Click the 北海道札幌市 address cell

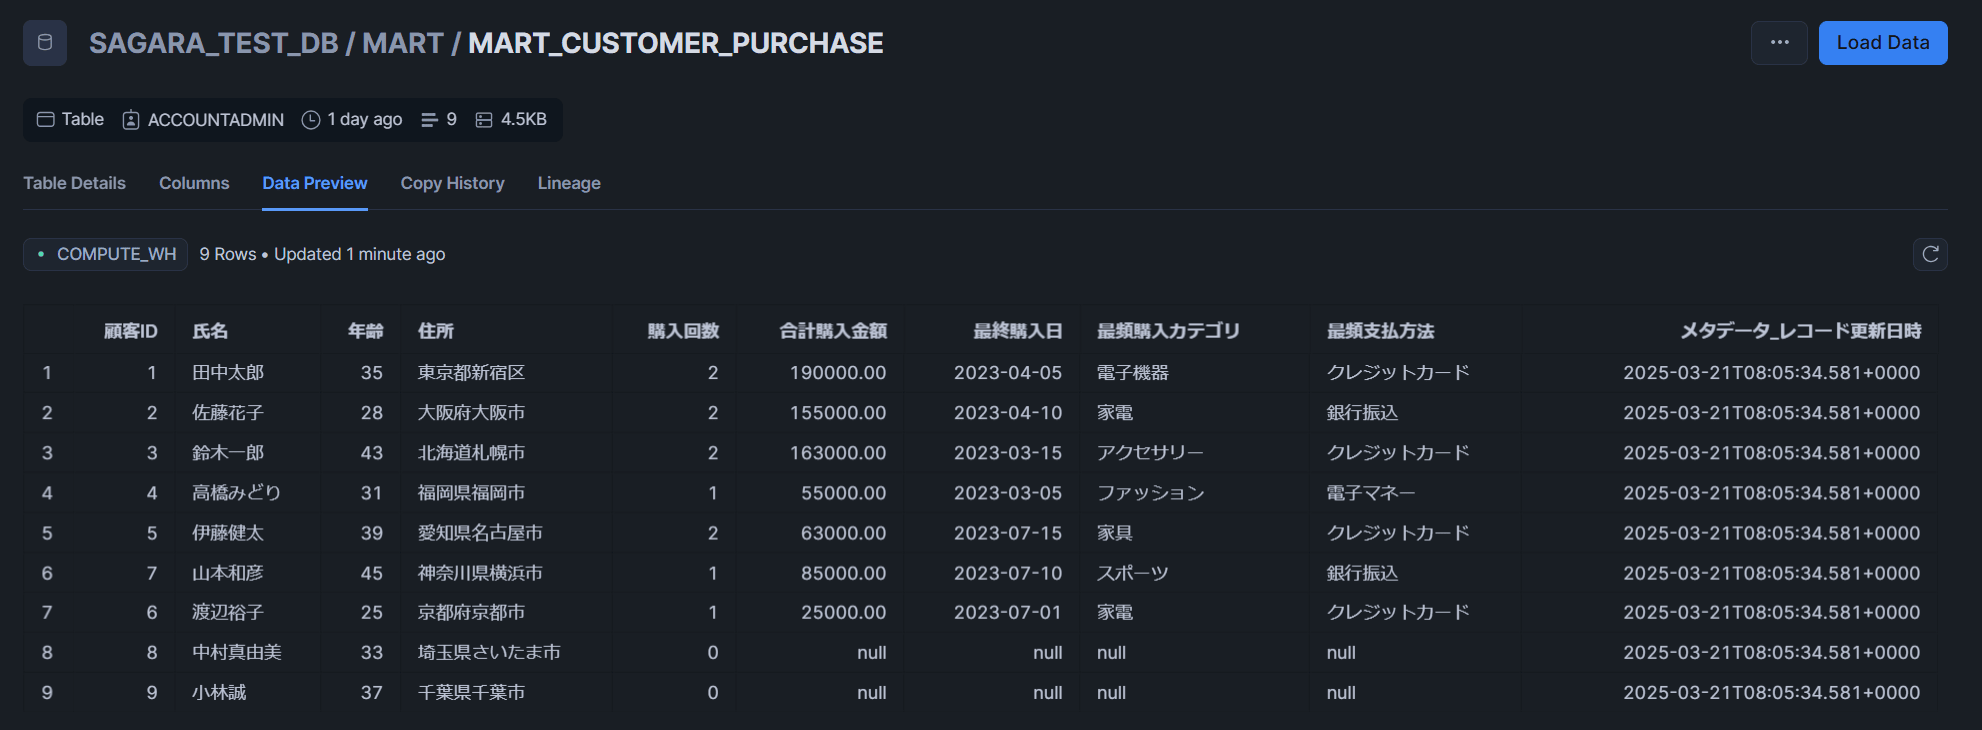point(471,452)
